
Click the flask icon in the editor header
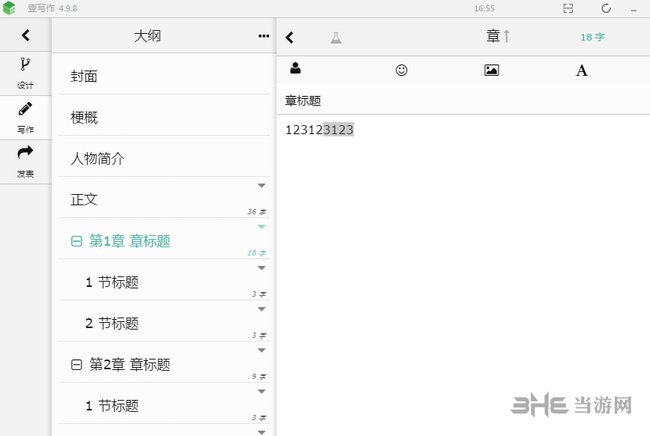point(336,38)
